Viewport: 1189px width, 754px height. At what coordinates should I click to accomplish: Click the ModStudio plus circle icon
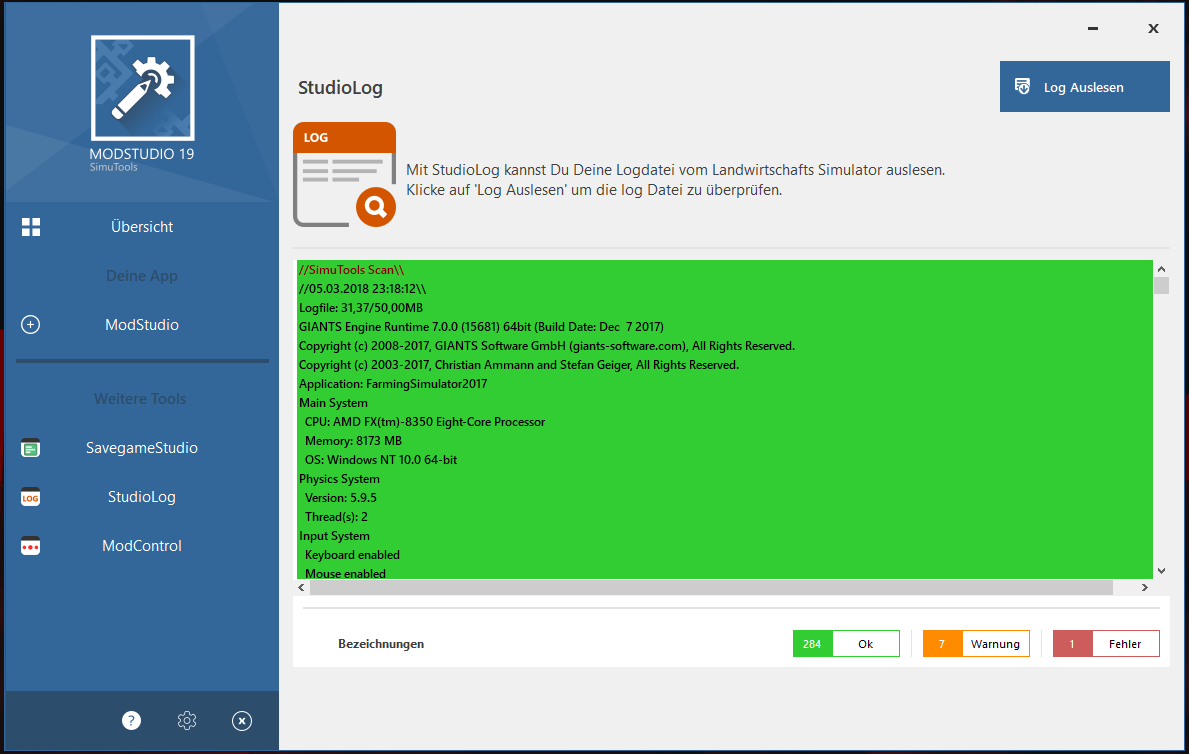31,325
